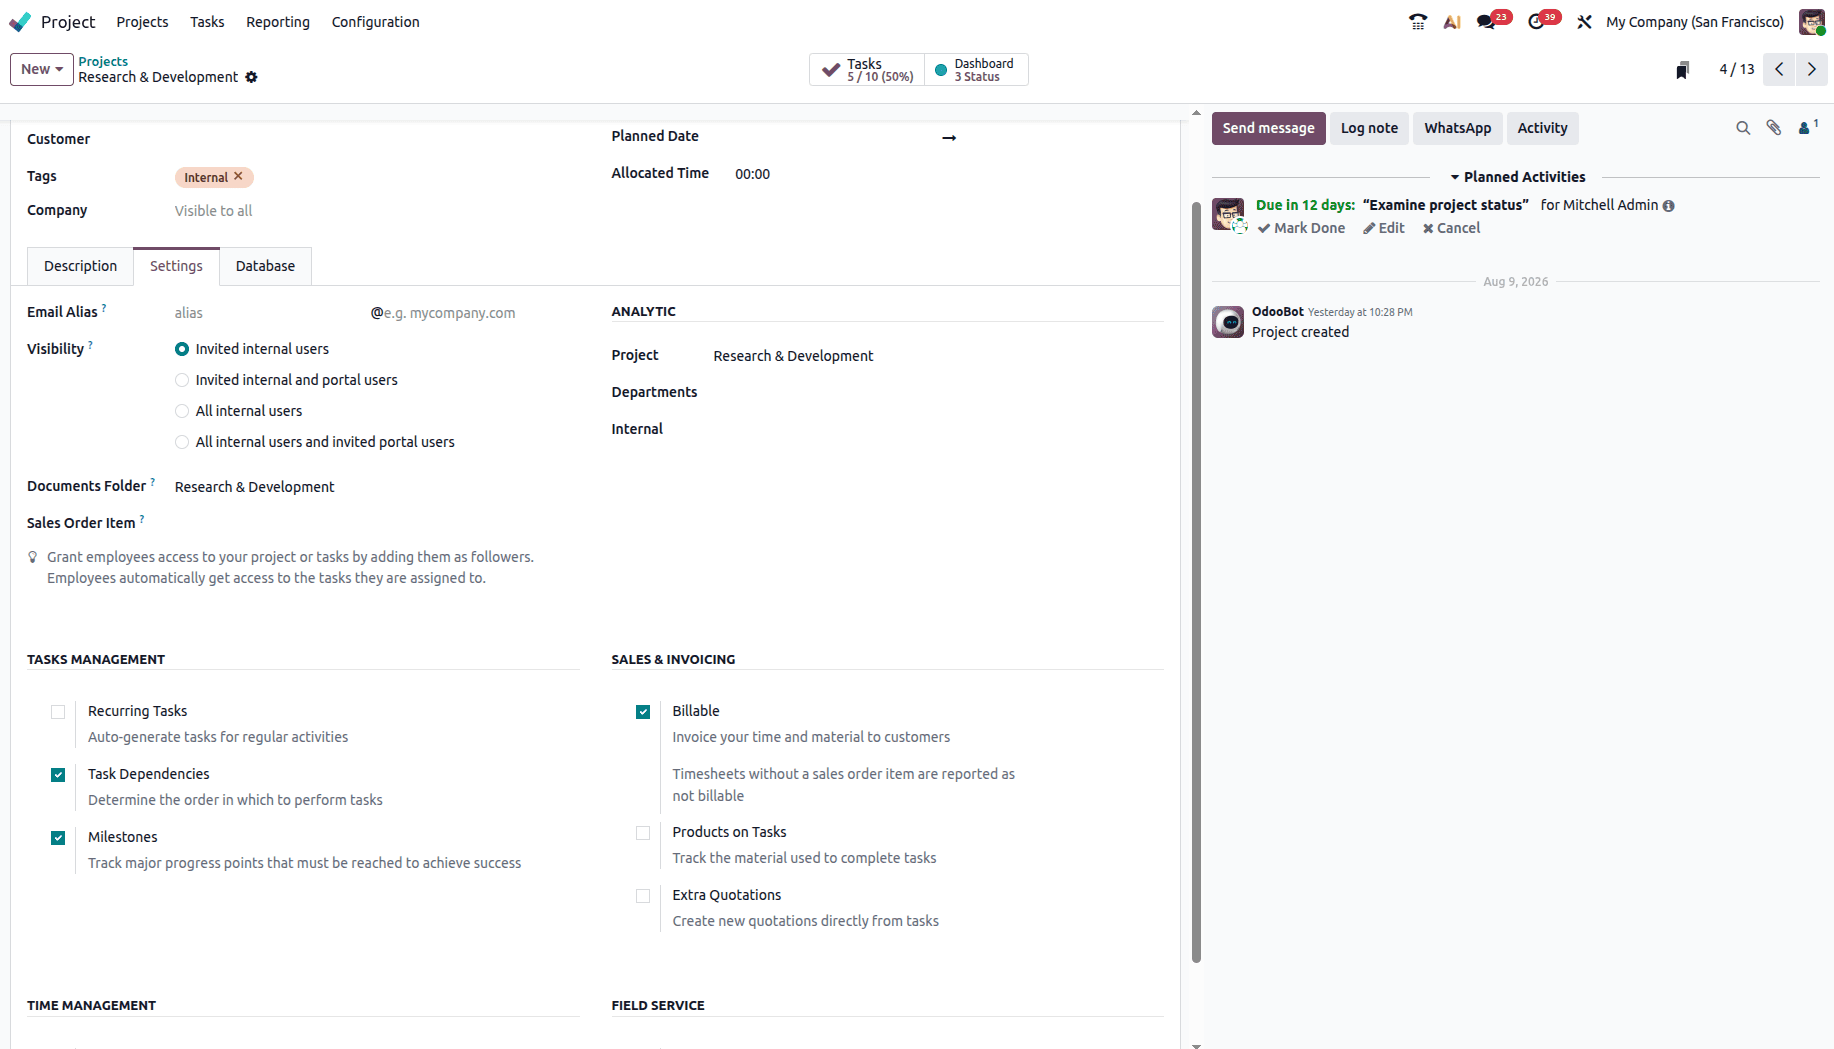1834x1049 pixels.
Task: Switch to the Database tab
Action: 265,266
